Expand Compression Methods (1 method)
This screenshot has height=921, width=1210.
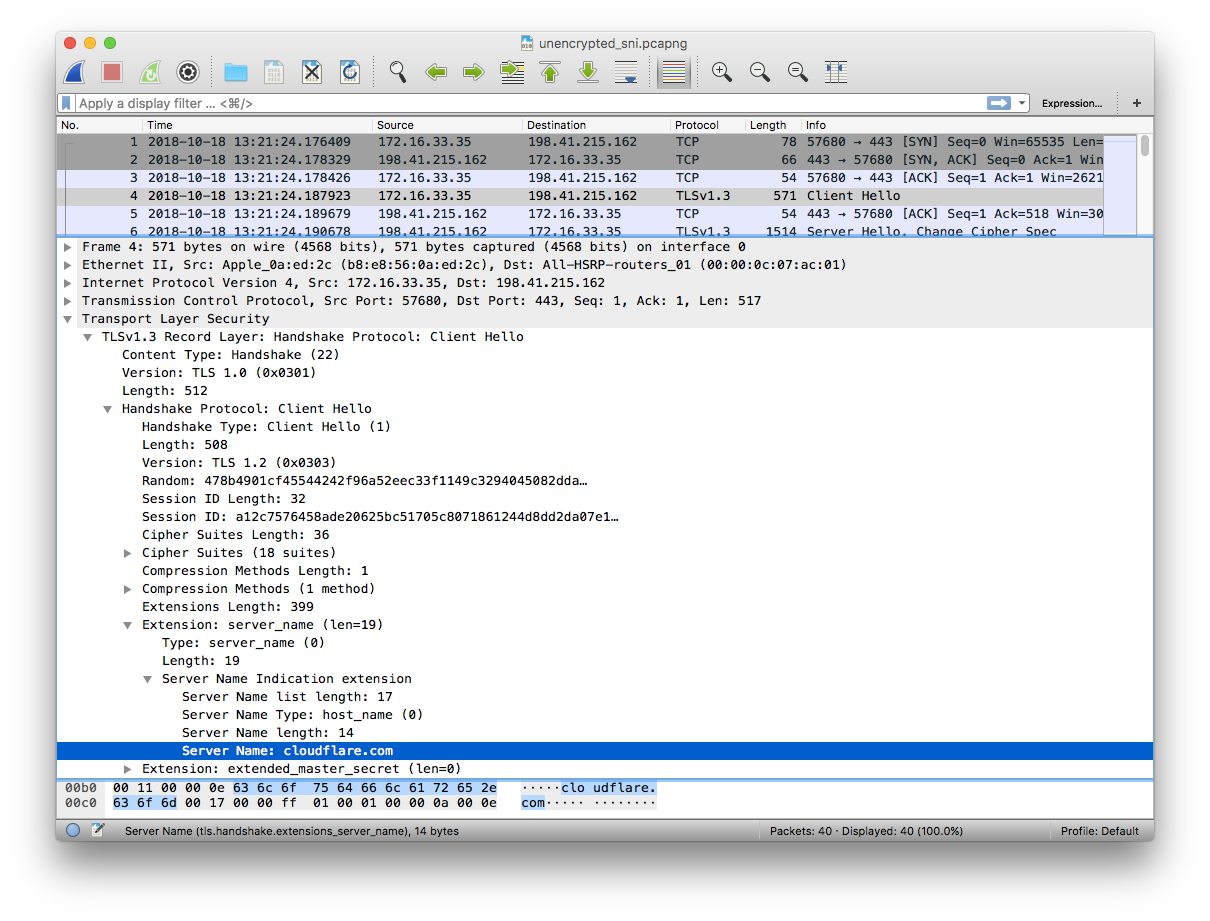click(x=127, y=589)
